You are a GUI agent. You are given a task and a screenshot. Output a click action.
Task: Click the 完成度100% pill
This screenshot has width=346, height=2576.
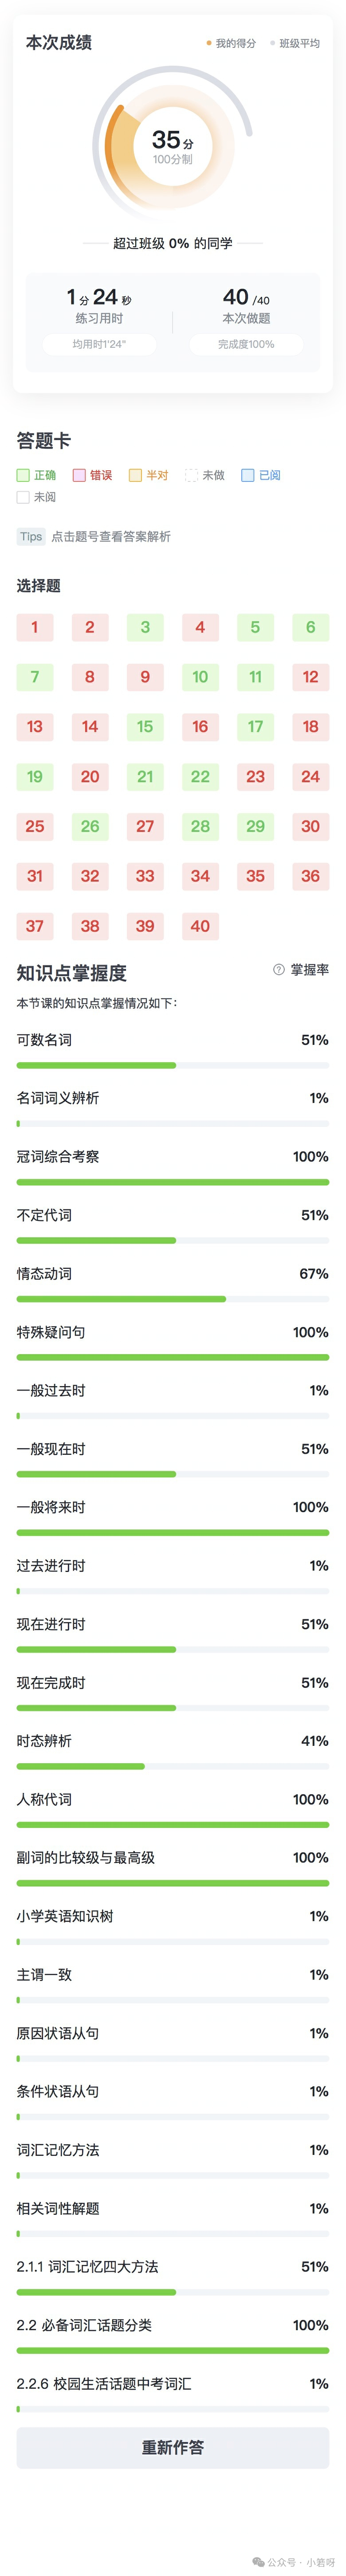click(246, 344)
